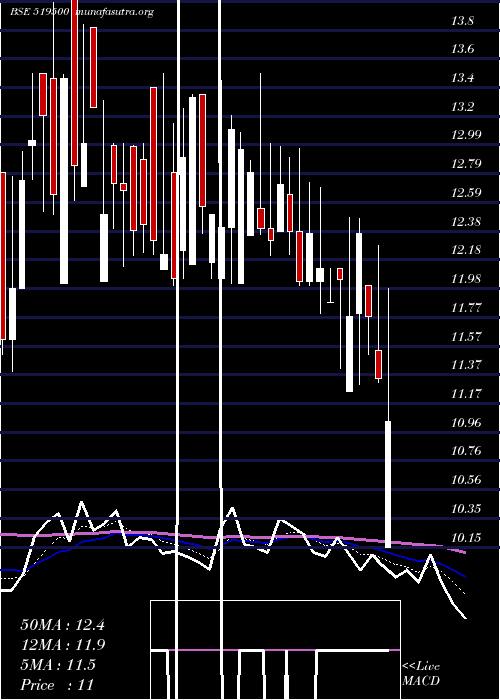Click the <<Live MACD label
The width and height of the screenshot is (500, 700).
pos(421,673)
